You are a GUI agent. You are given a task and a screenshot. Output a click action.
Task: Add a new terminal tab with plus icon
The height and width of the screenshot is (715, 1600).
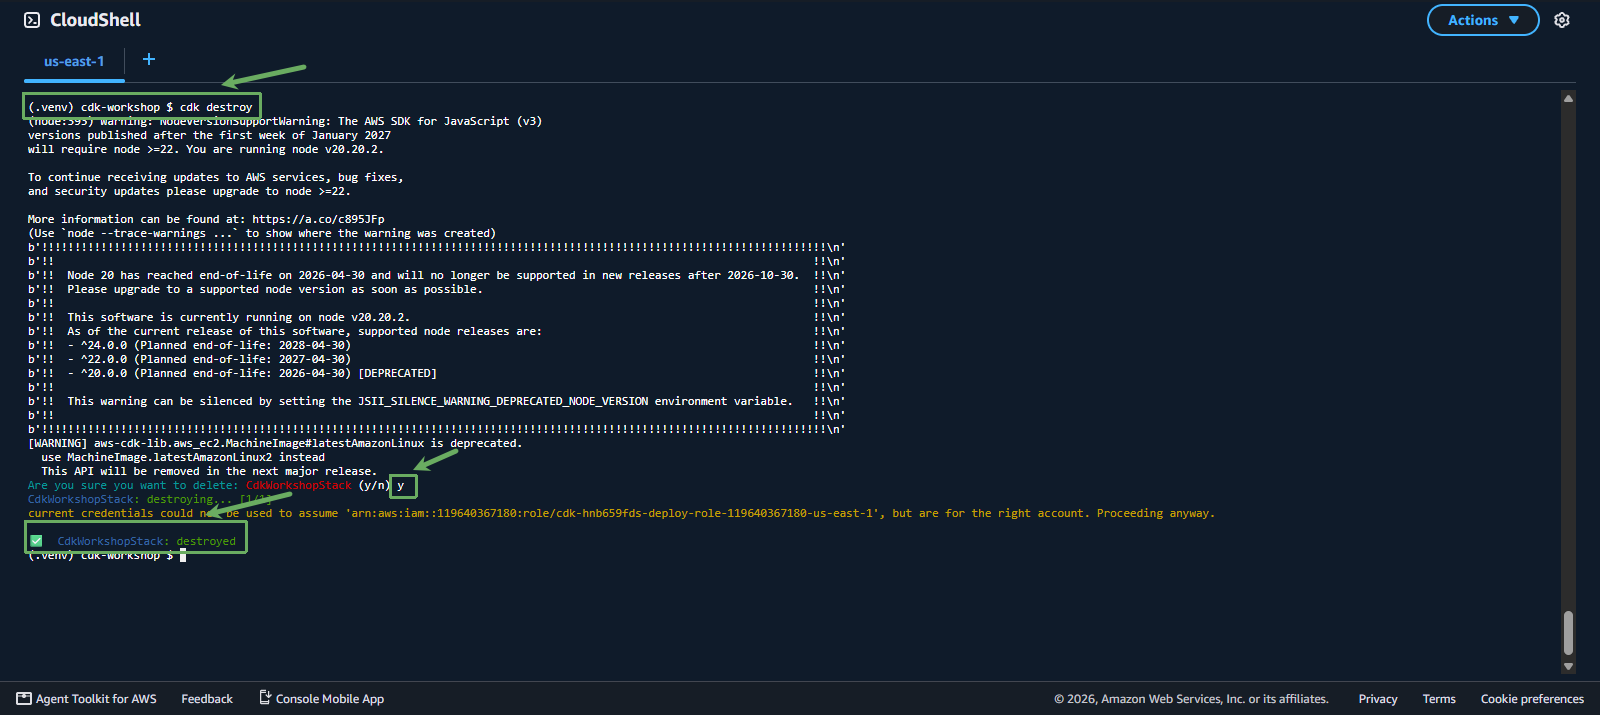(x=149, y=59)
